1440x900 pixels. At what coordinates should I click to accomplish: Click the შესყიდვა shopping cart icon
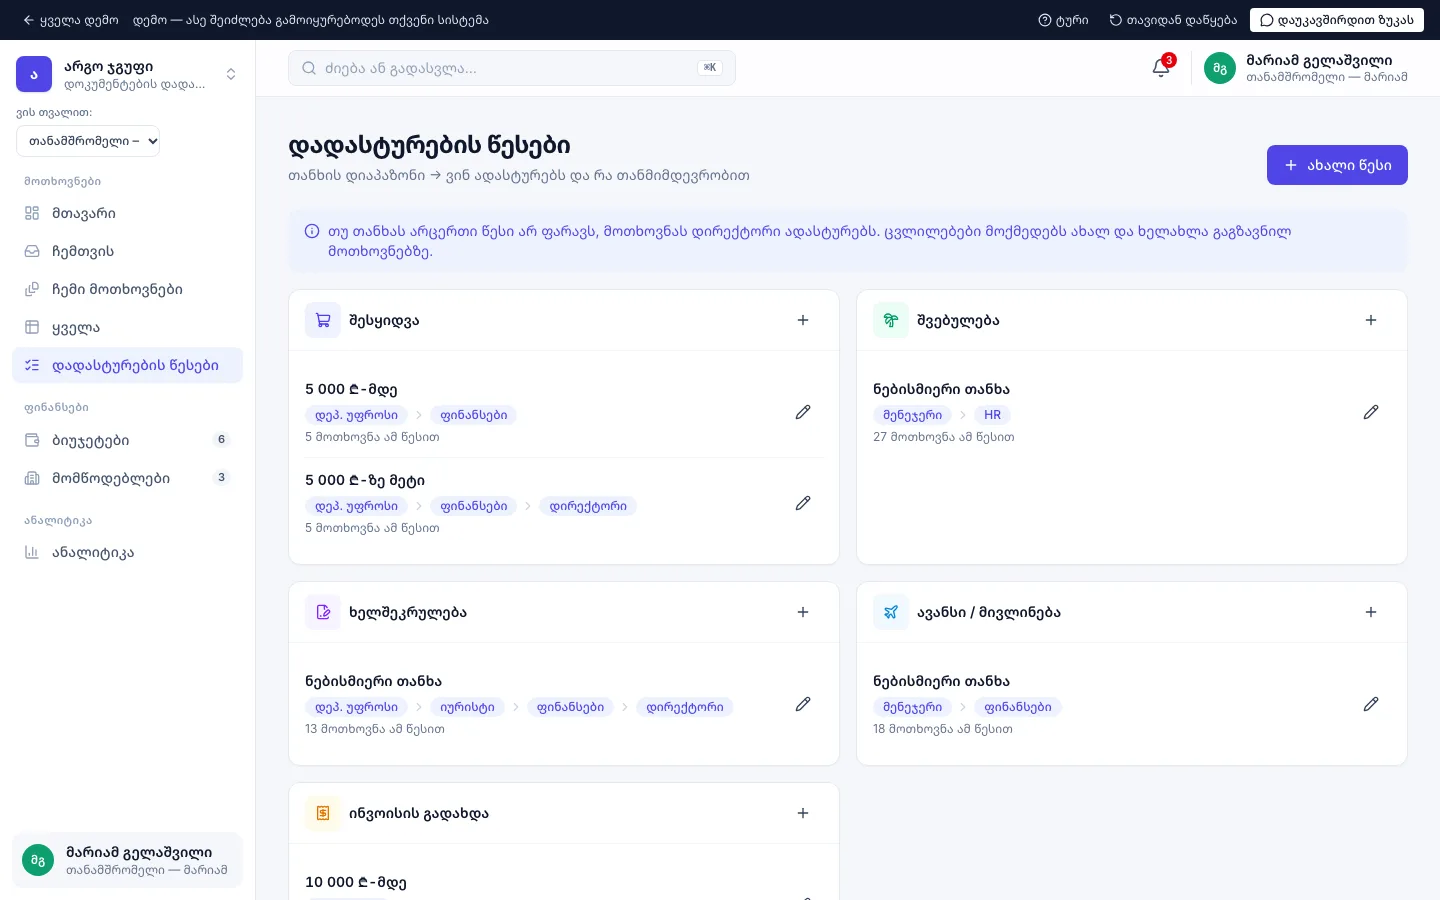(323, 320)
